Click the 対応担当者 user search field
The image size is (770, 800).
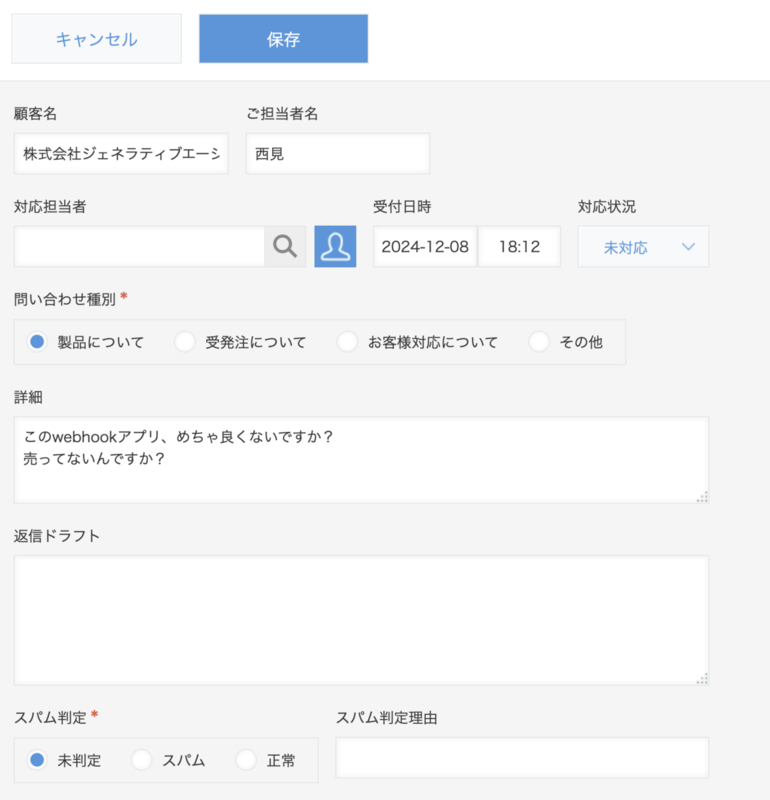pyautogui.click(x=139, y=246)
